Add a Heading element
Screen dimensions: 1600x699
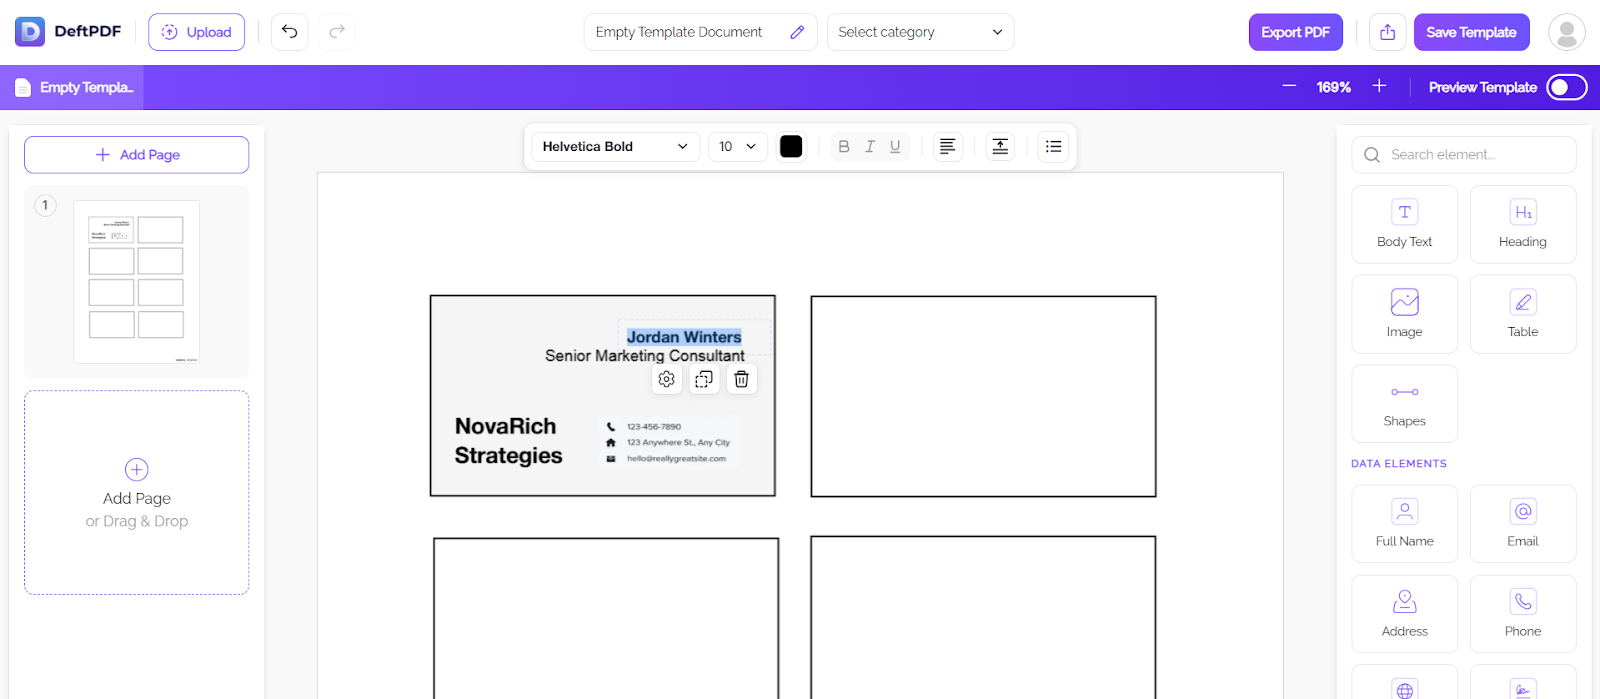point(1523,224)
